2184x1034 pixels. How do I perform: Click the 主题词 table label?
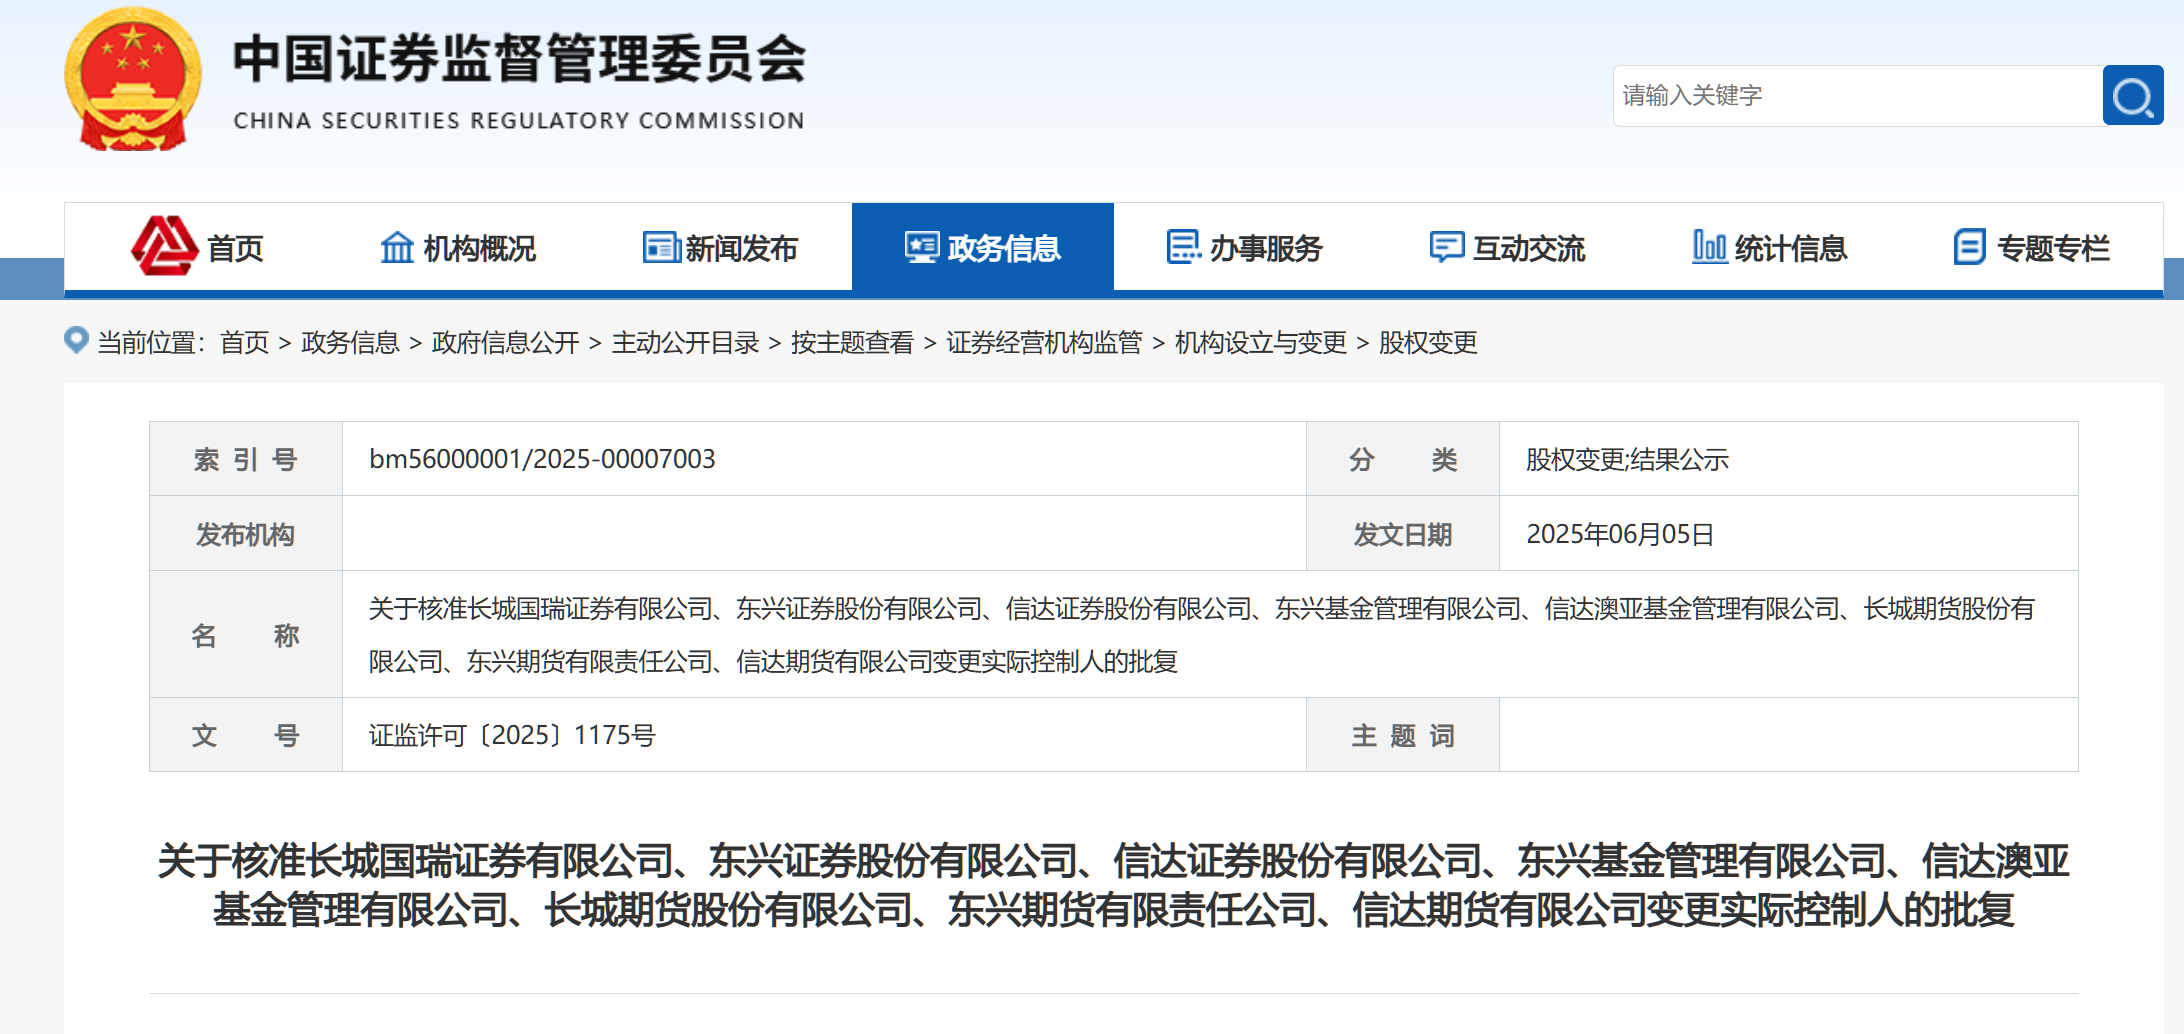click(1403, 736)
